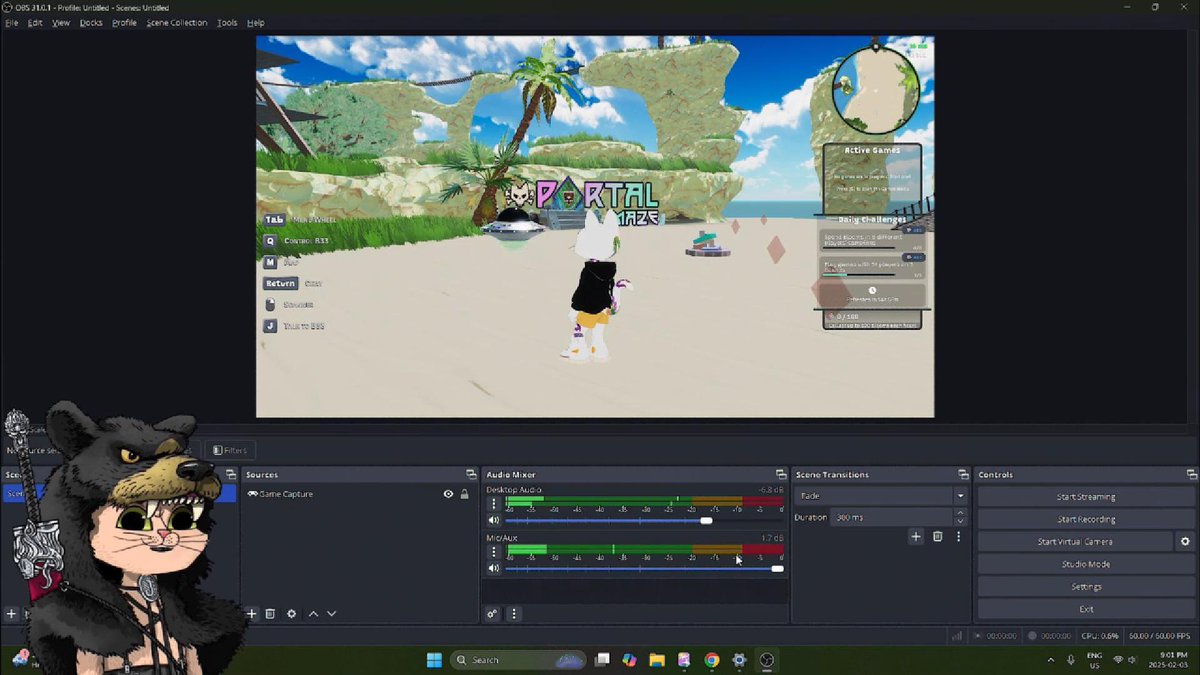Open Task View in taskbar
The height and width of the screenshot is (675, 1200).
(x=602, y=660)
